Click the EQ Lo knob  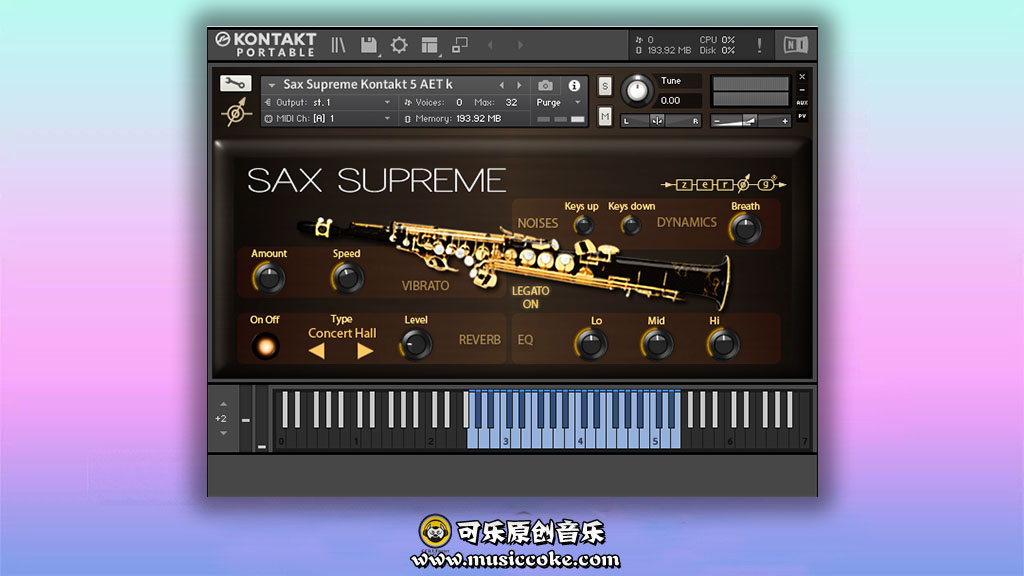tap(591, 344)
